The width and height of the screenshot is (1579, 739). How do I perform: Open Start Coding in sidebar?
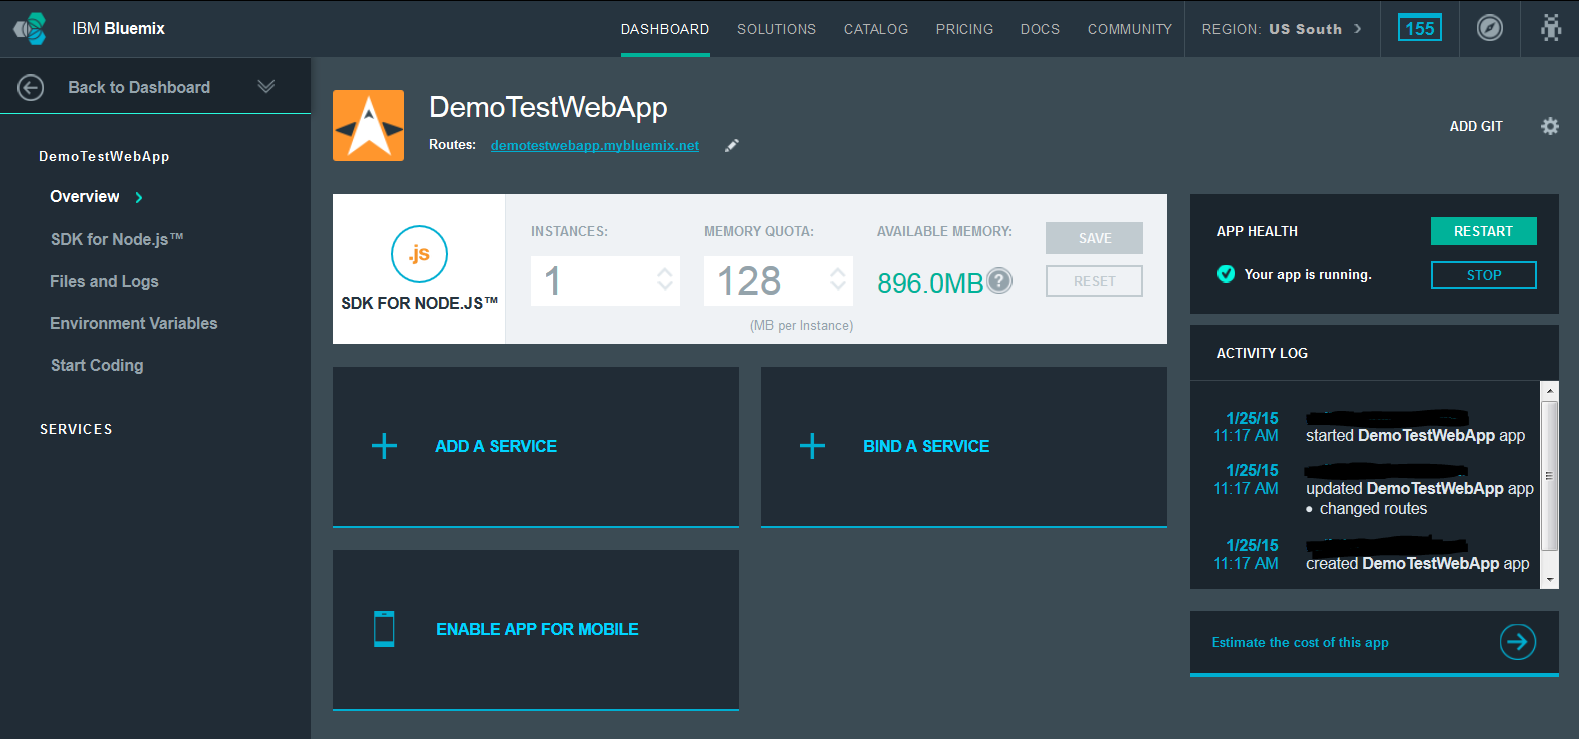(x=97, y=365)
